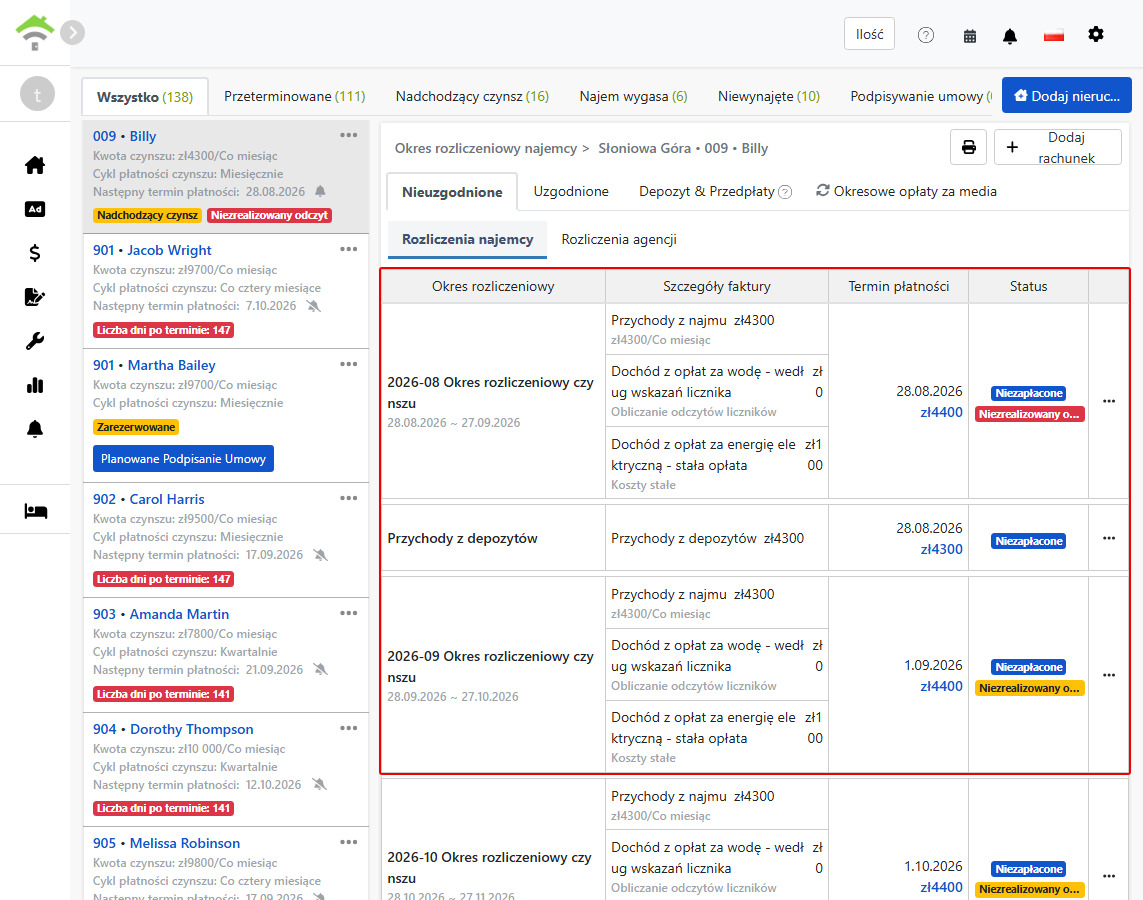Click the Ilość button

869,34
